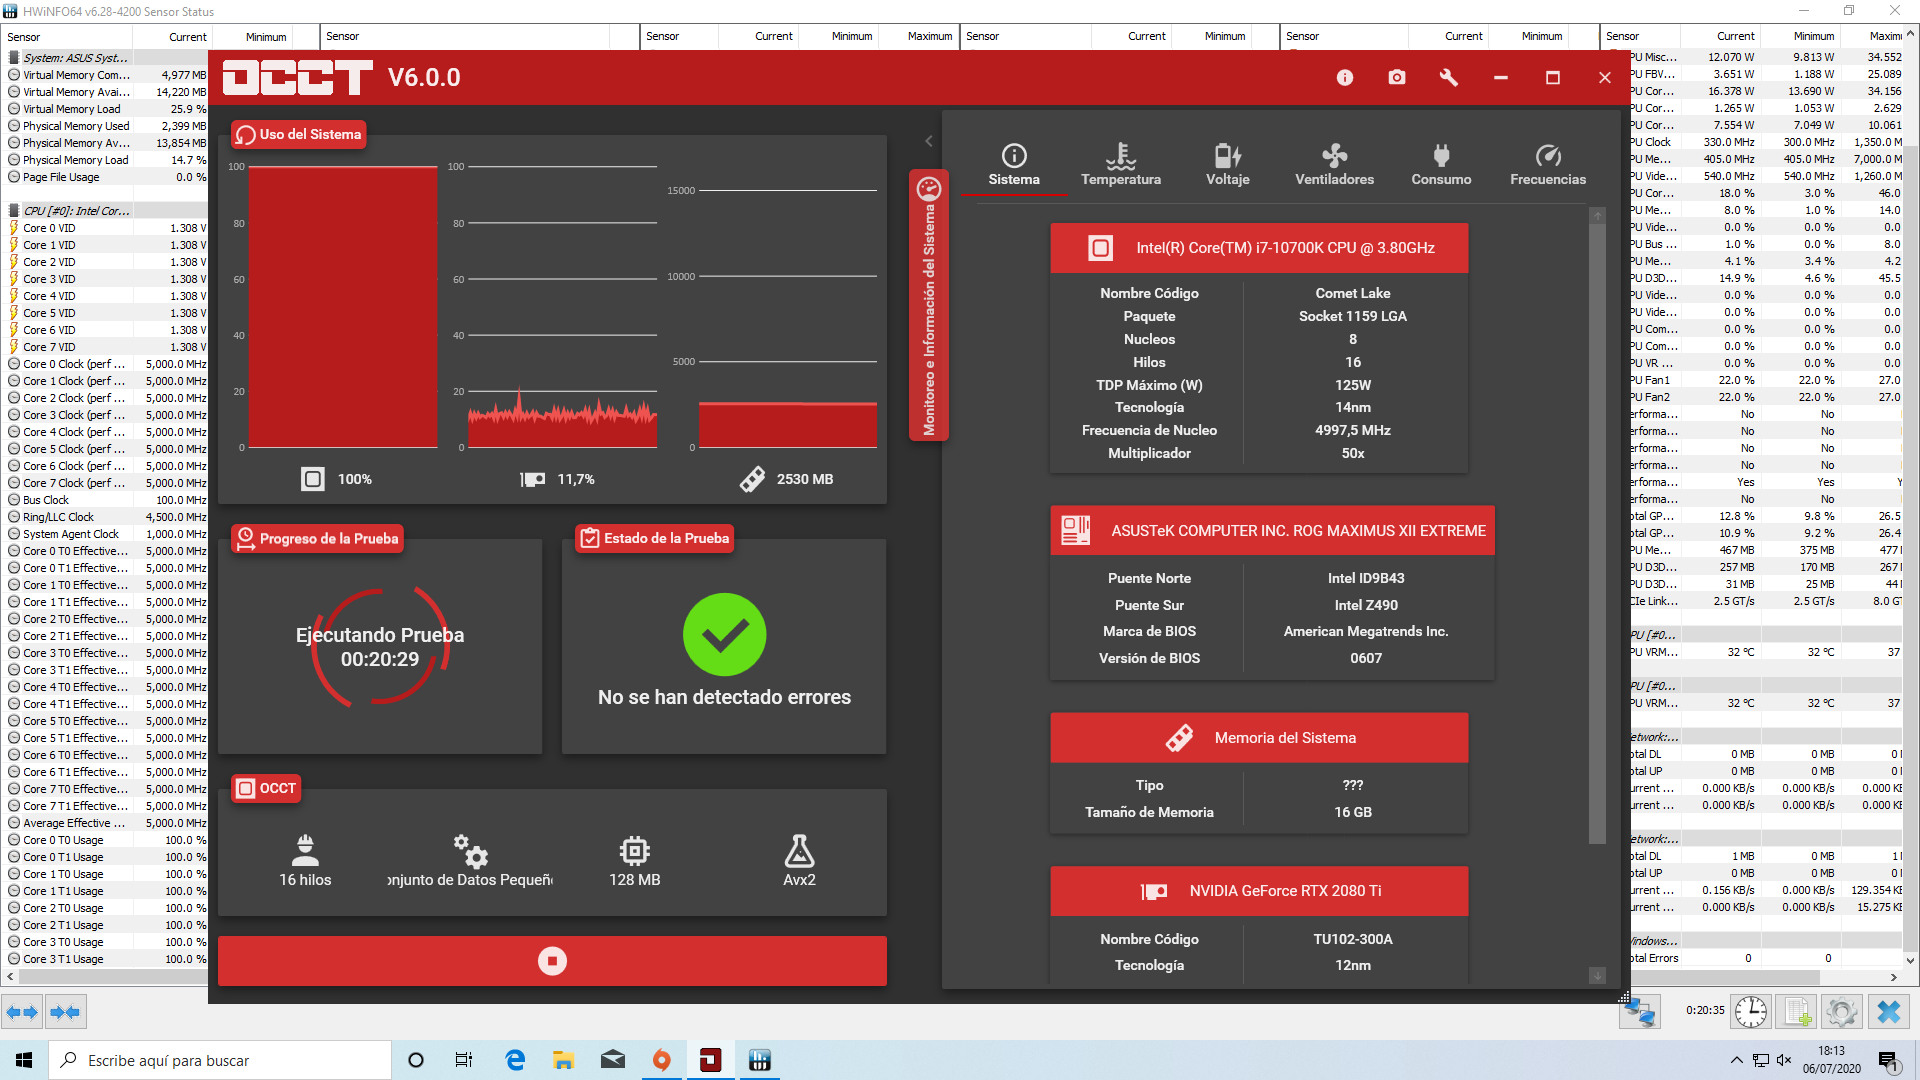This screenshot has width=1920, height=1080.
Task: Open Windows taskbar search field
Action: (220, 1060)
